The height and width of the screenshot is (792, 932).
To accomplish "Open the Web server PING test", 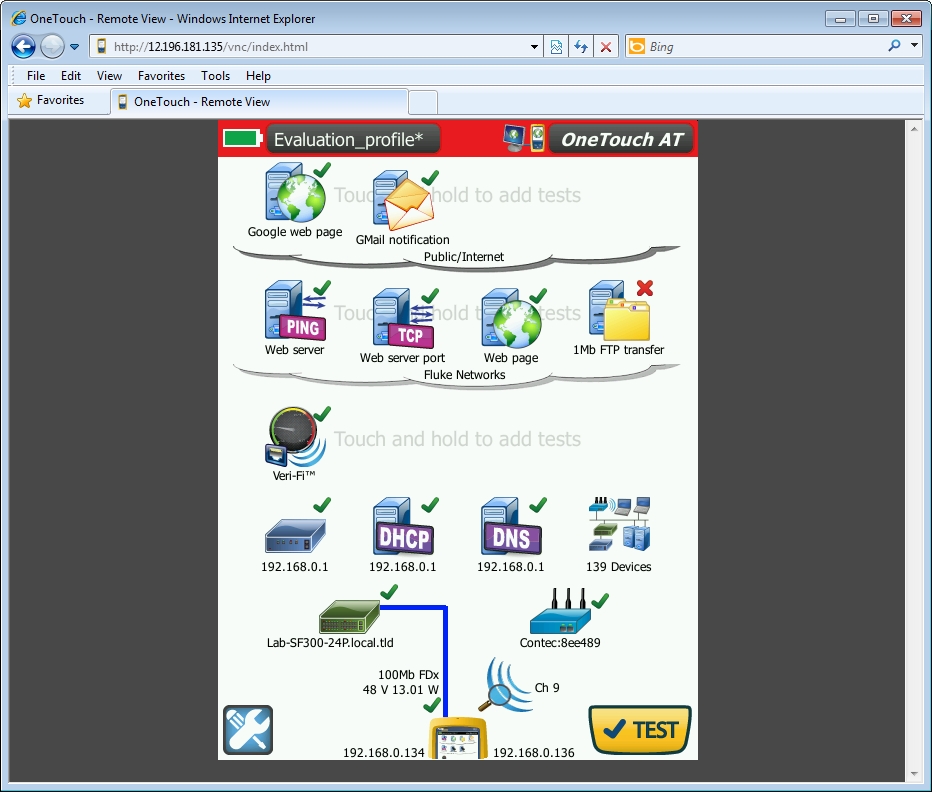I will pos(294,312).
